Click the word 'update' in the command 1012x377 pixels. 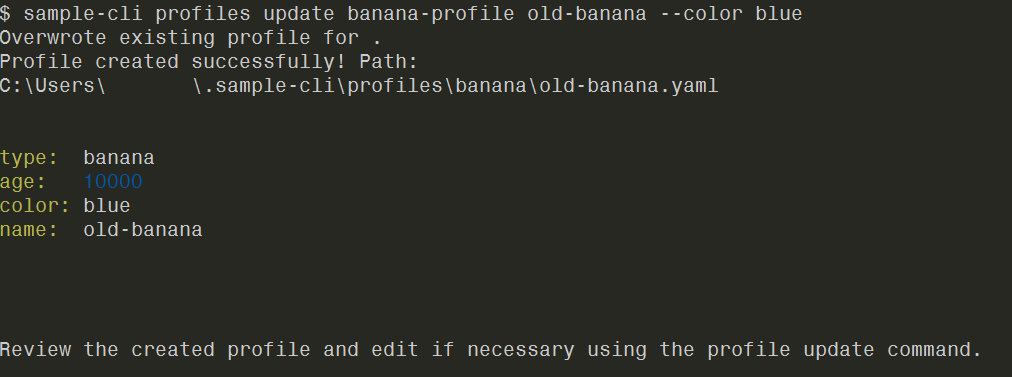(x=299, y=14)
